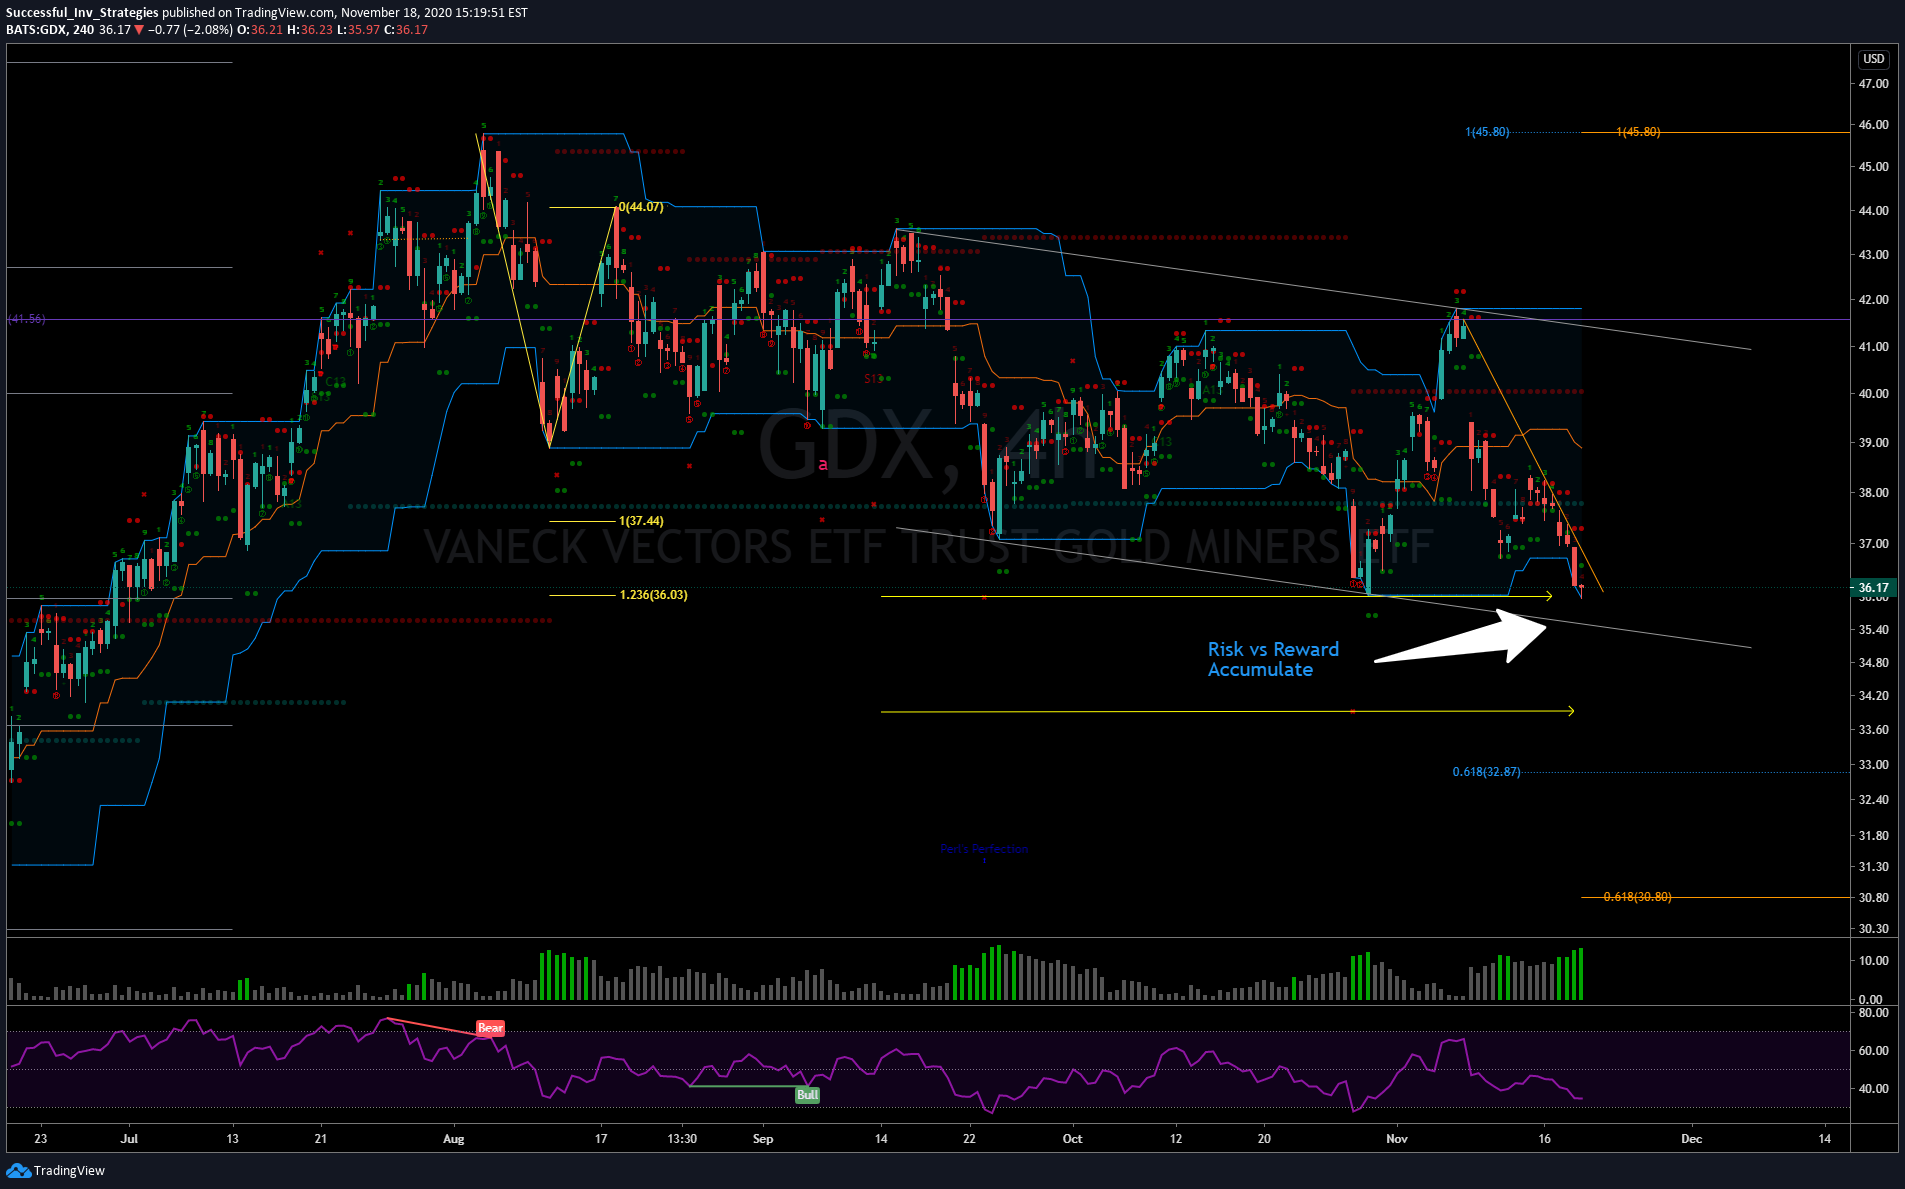1905x1189 pixels.
Task: Click the orange '0.618(30.80)' level label
Action: tap(1637, 897)
